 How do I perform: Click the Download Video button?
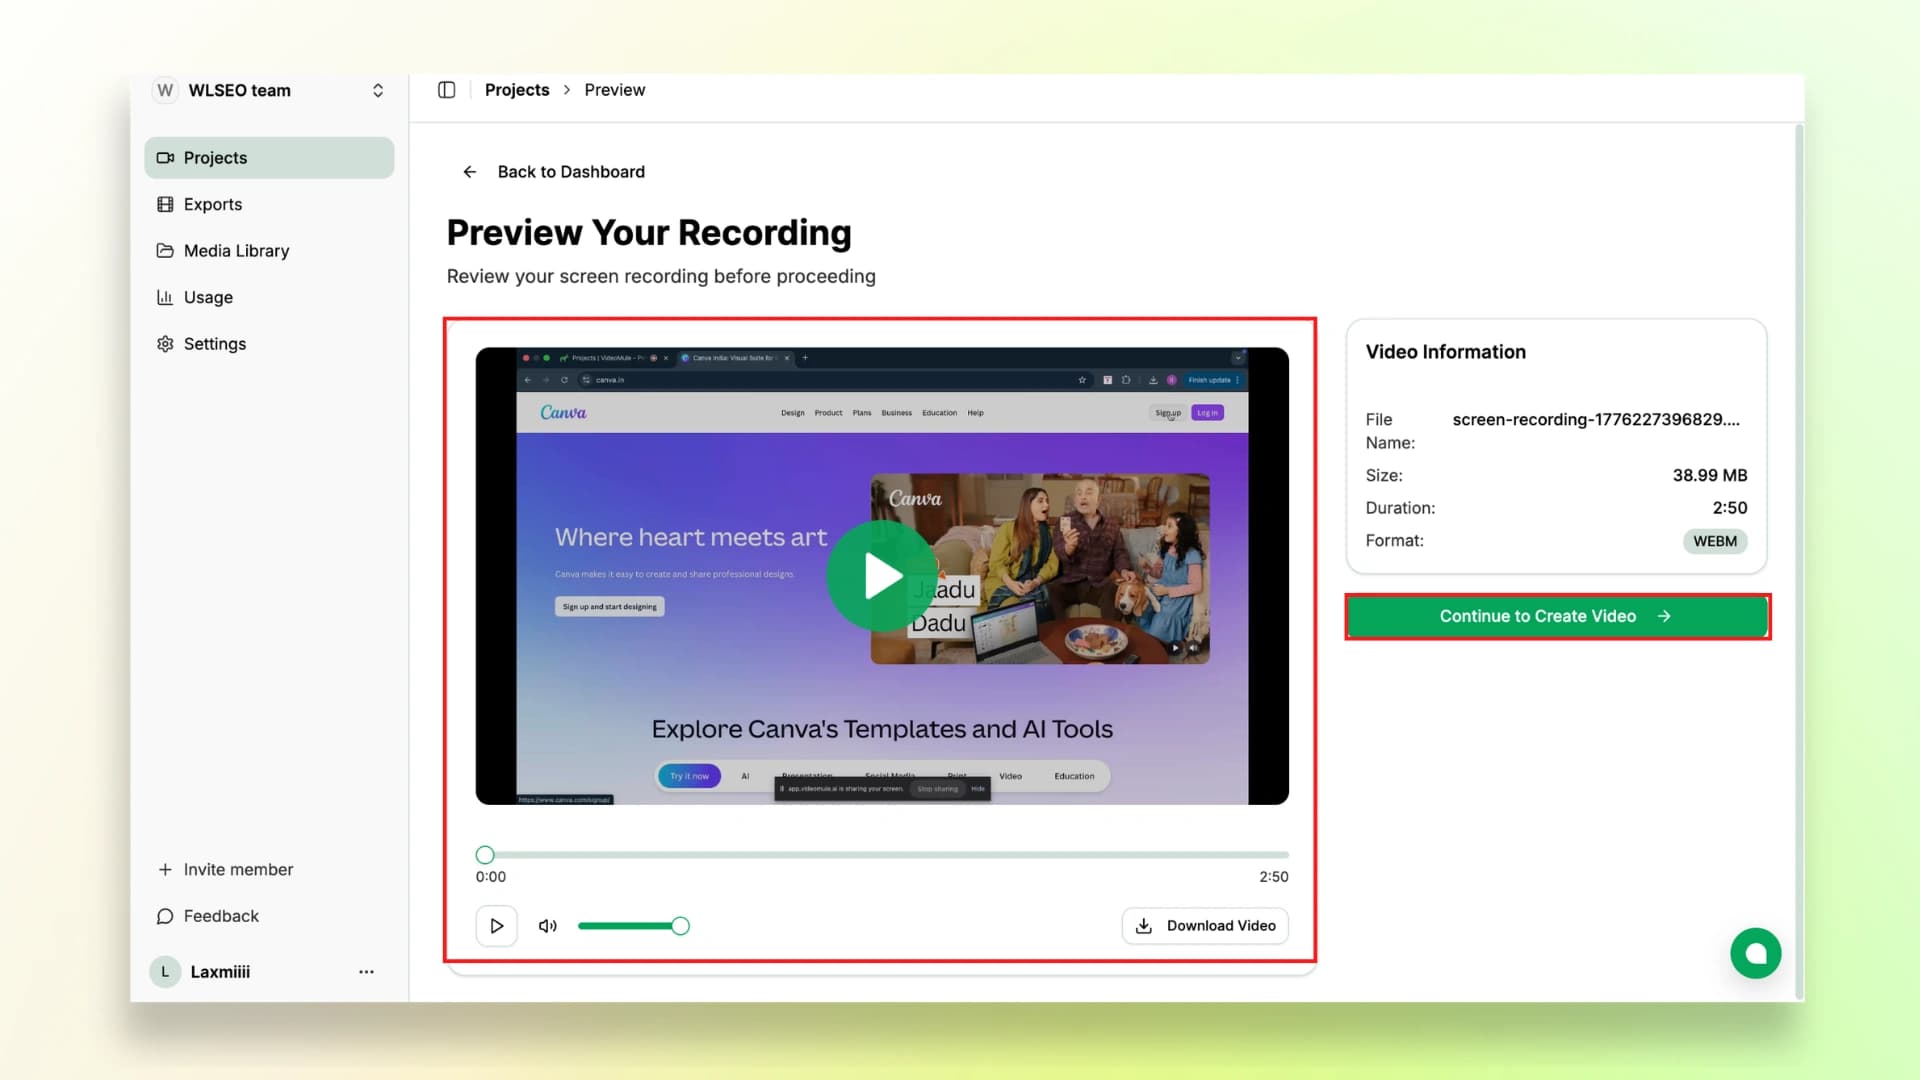pyautogui.click(x=1204, y=926)
